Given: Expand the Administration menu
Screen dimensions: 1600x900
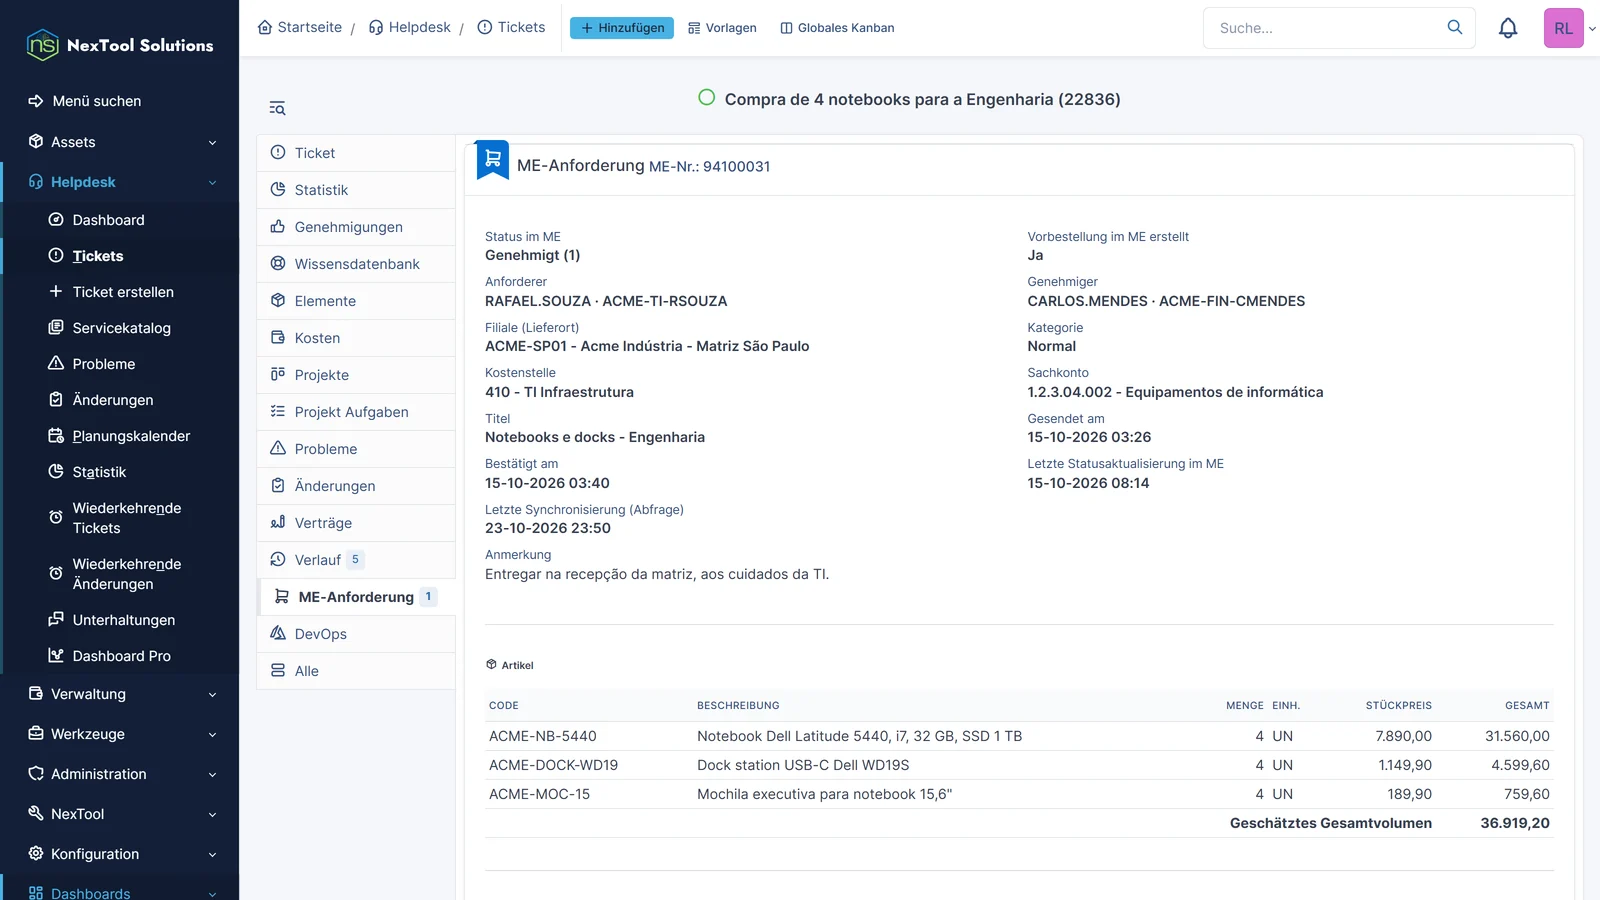Looking at the screenshot, I should tap(120, 774).
